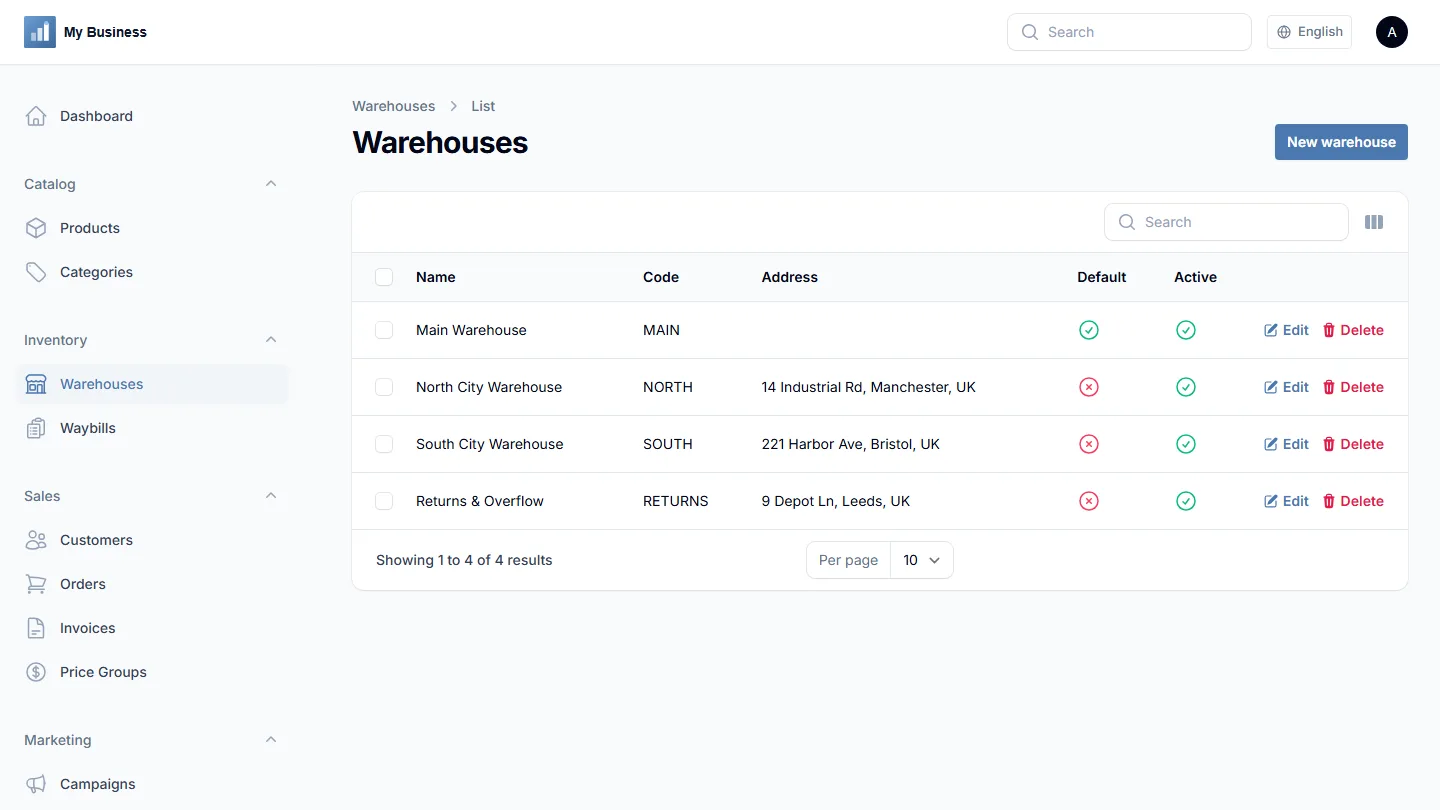Click the Categories tag icon
Viewport: 1440px width, 810px height.
pos(36,272)
